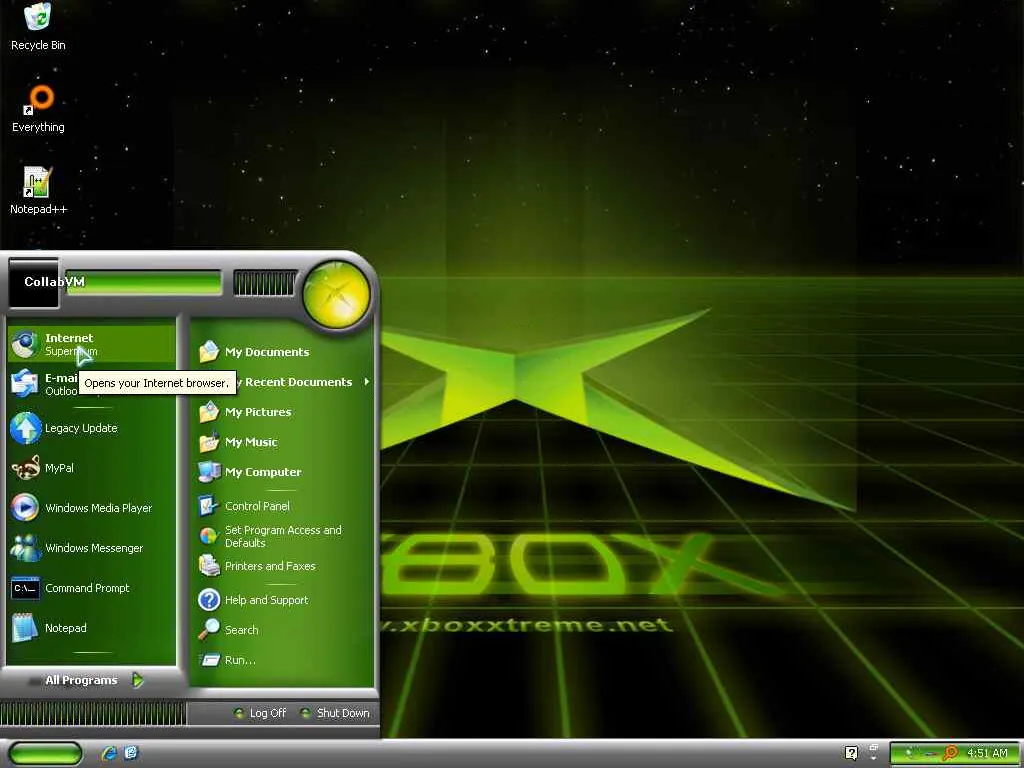The height and width of the screenshot is (768, 1024).
Task: Open the Recycle Bin desktop icon
Action: coord(38,27)
